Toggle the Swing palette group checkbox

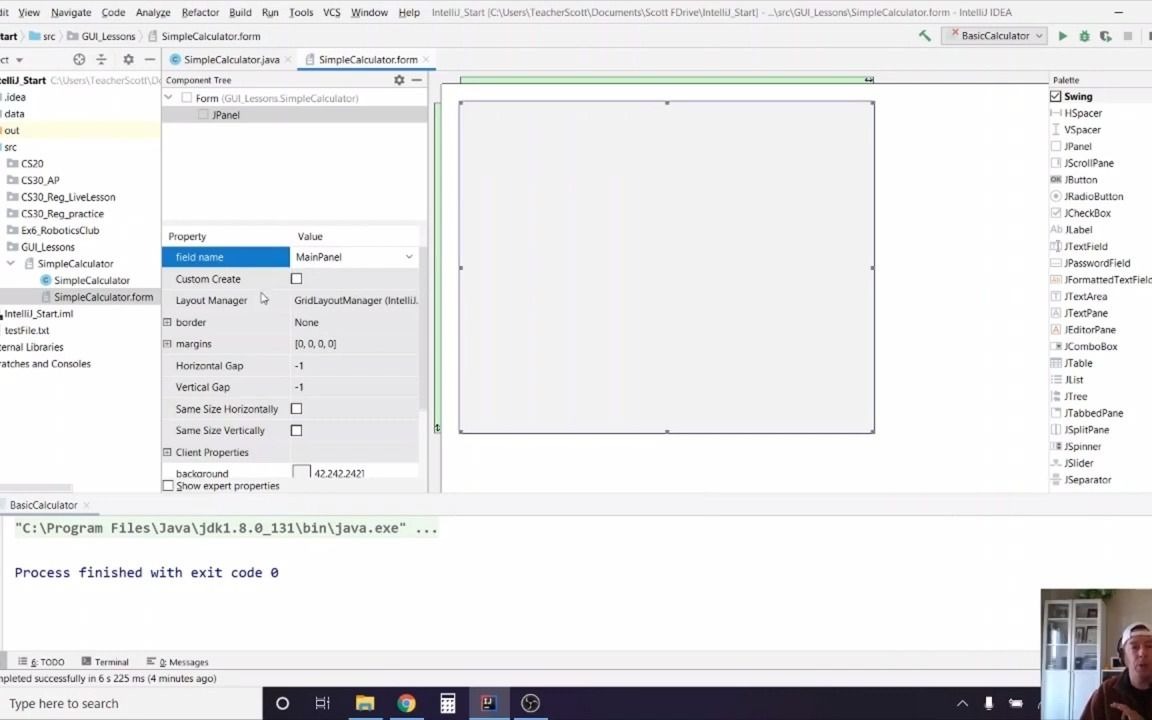1056,96
